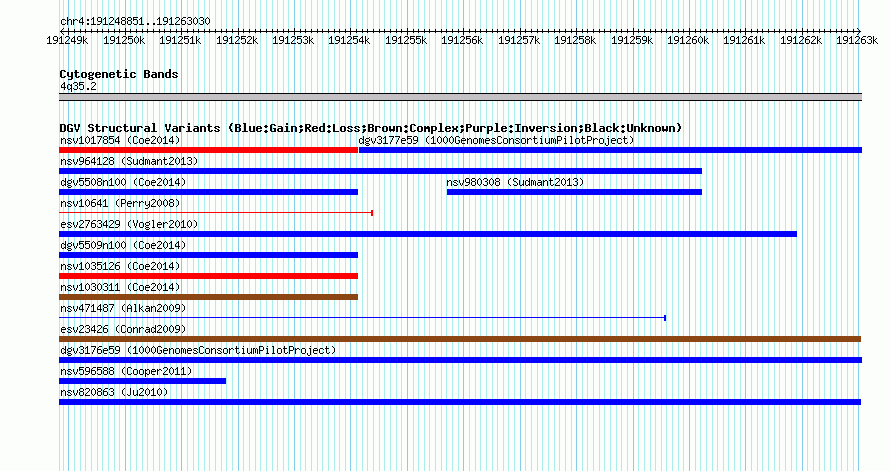
Task: Open nsv471487 (Alkan2009) label
Action: tap(123, 308)
